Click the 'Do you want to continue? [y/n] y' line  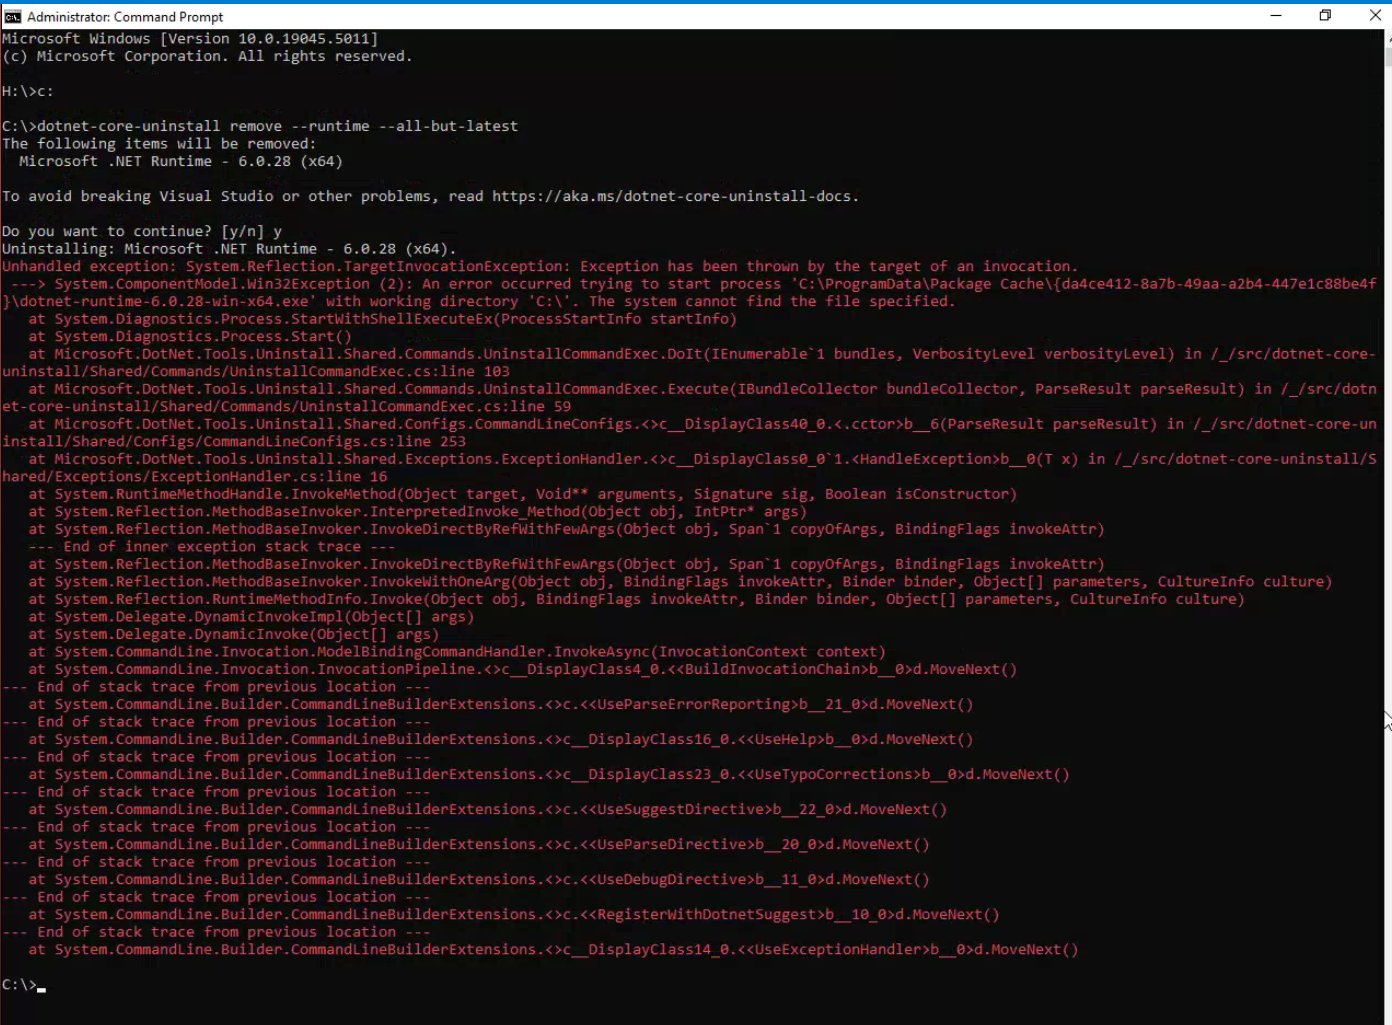[142, 231]
